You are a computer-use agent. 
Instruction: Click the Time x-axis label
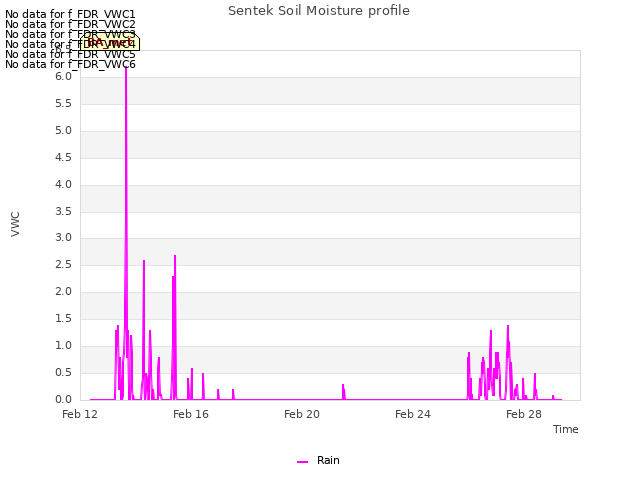[x=566, y=429]
